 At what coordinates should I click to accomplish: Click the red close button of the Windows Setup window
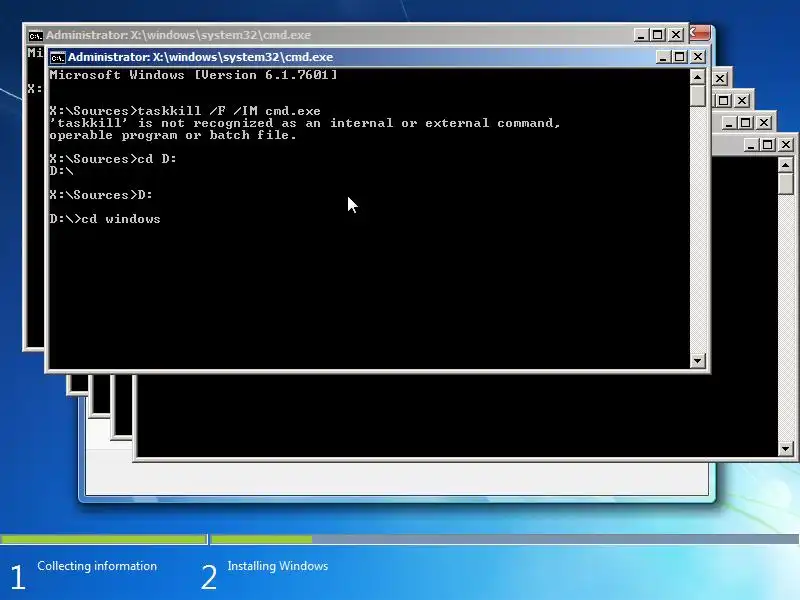699,33
